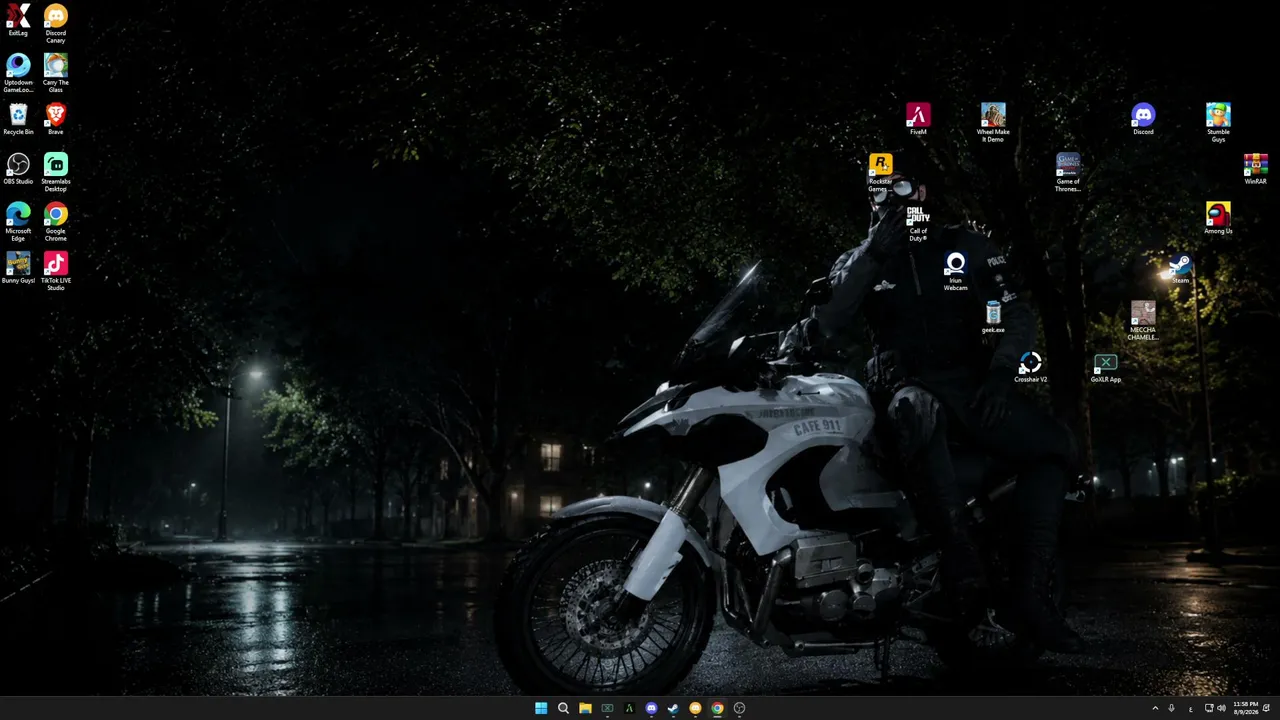Switch to Discord in the taskbar

tap(651, 708)
